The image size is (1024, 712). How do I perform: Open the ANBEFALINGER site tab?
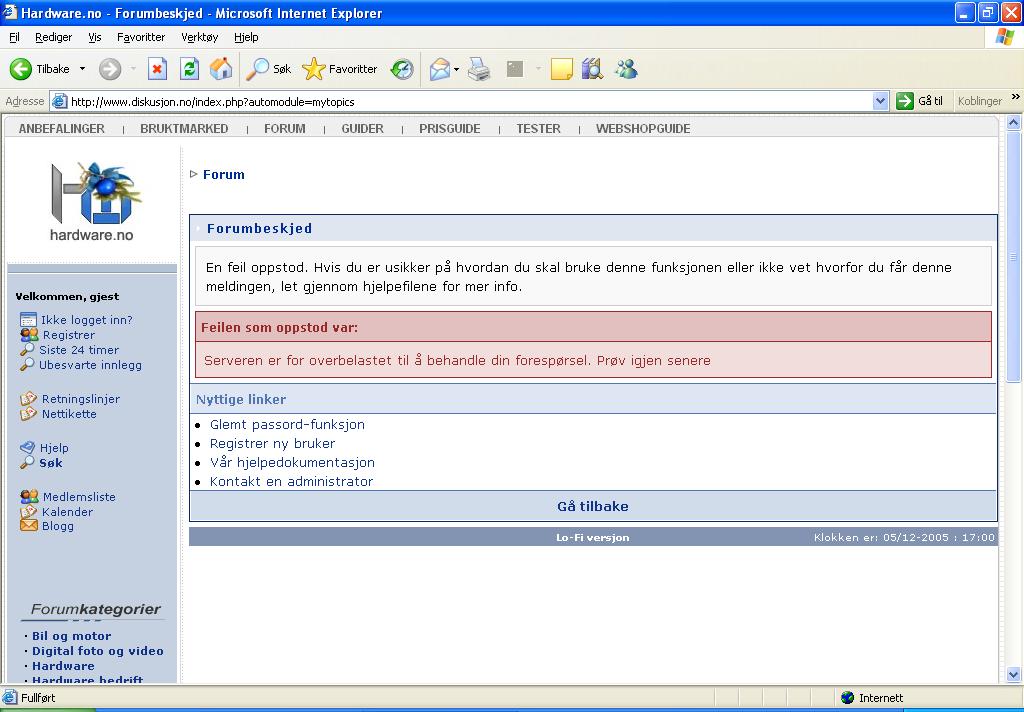[x=61, y=129]
